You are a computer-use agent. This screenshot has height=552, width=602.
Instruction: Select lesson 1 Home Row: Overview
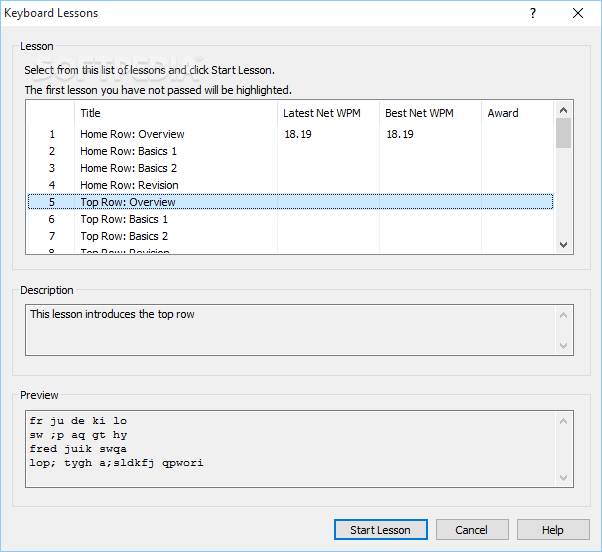tap(290, 134)
